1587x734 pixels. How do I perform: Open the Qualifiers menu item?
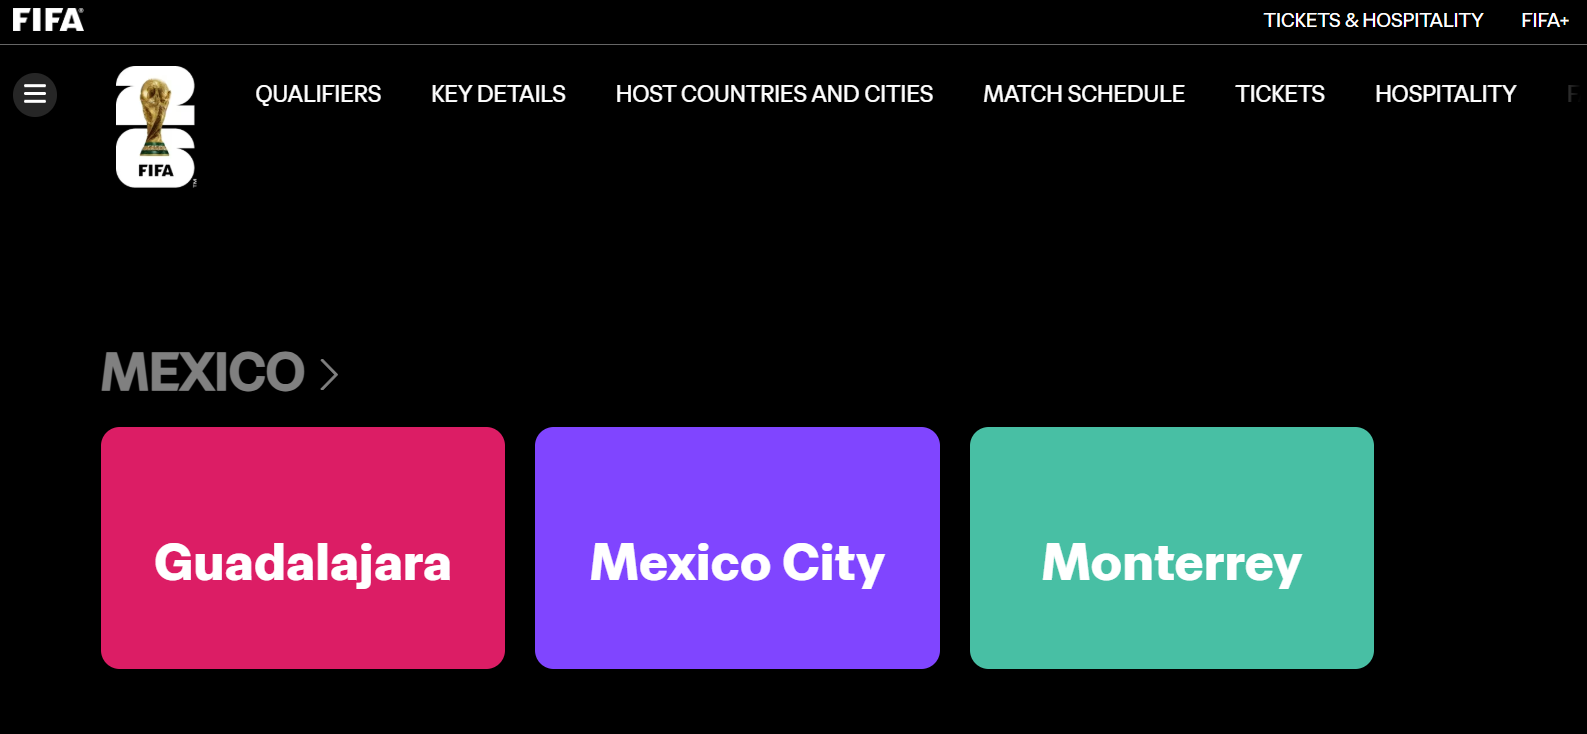pos(318,94)
